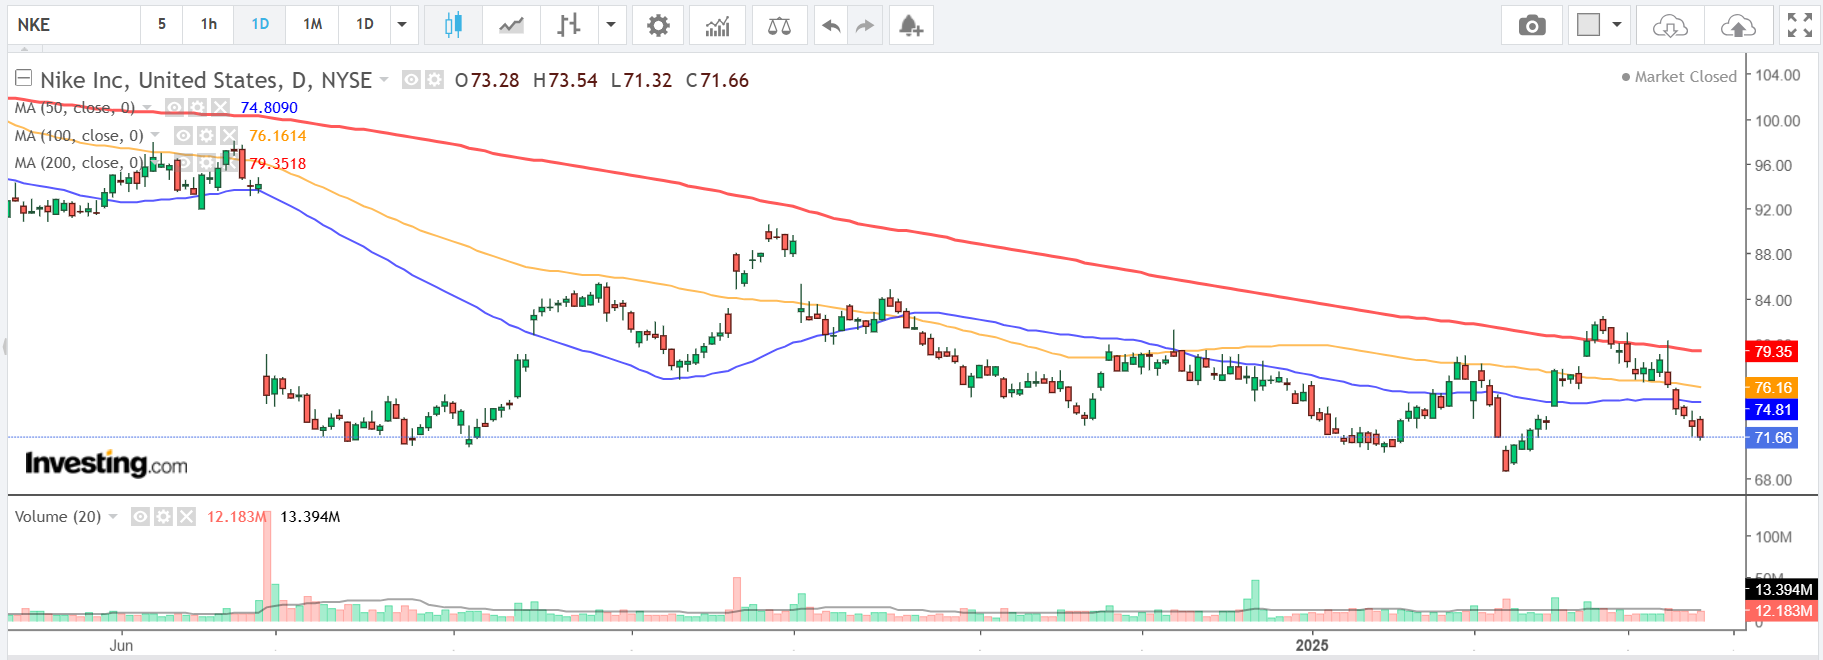Viewport: 1823px width, 660px height.
Task: Undo the last chart action
Action: [831, 25]
